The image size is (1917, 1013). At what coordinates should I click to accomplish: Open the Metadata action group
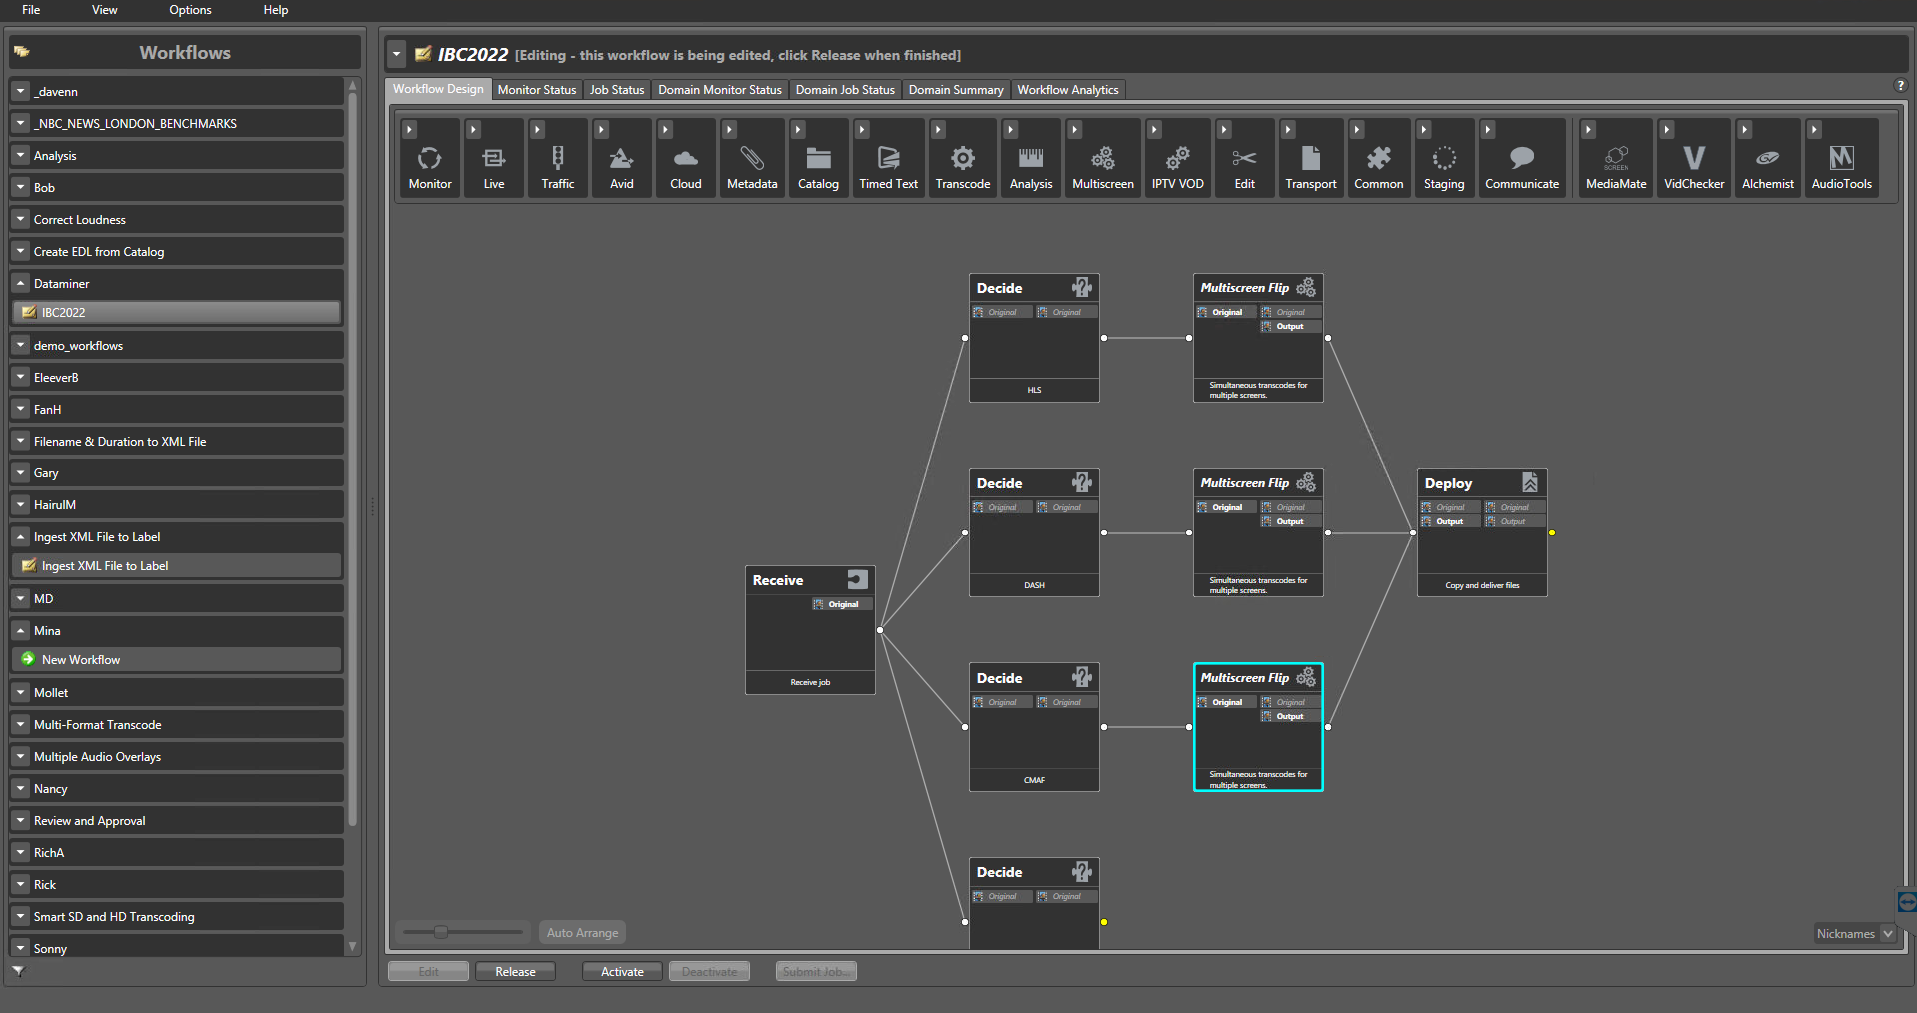pyautogui.click(x=752, y=158)
